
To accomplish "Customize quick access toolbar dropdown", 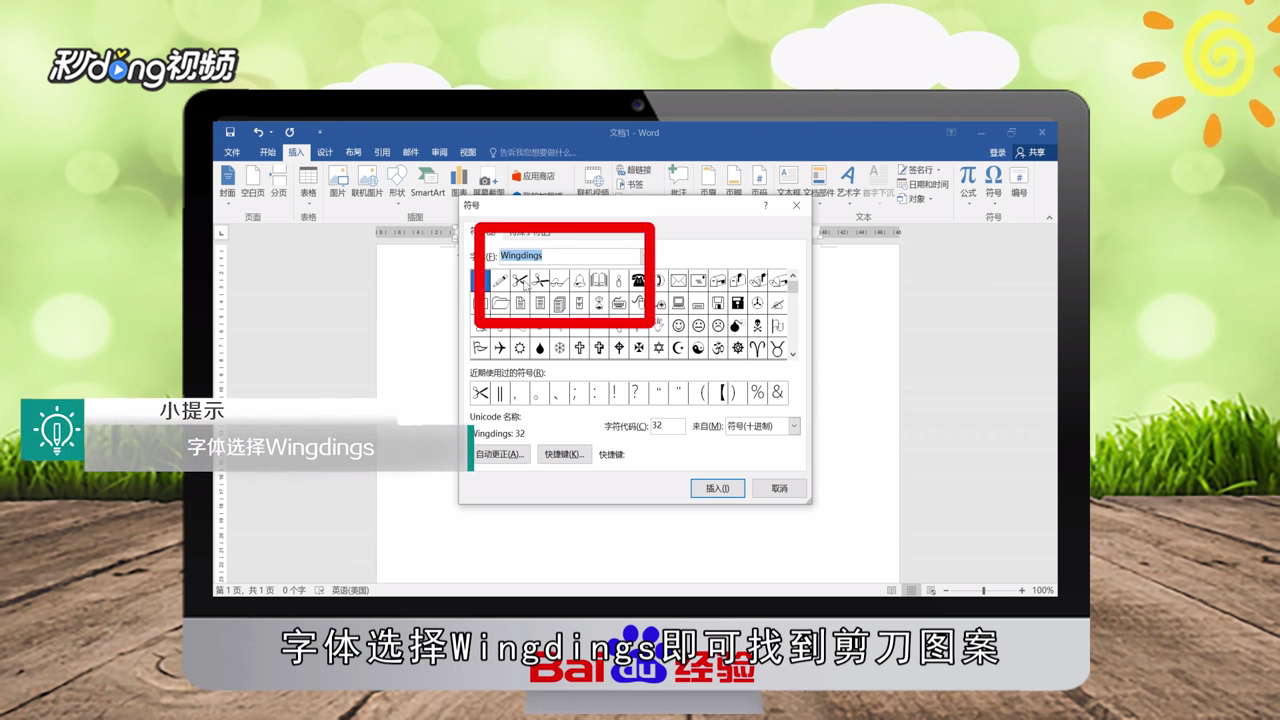I will pyautogui.click(x=320, y=132).
